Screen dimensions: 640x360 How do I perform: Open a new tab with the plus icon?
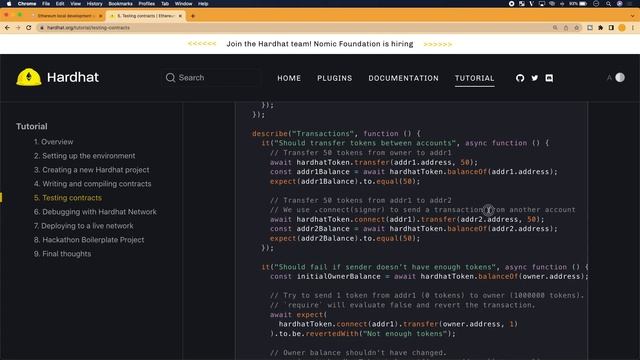point(193,16)
